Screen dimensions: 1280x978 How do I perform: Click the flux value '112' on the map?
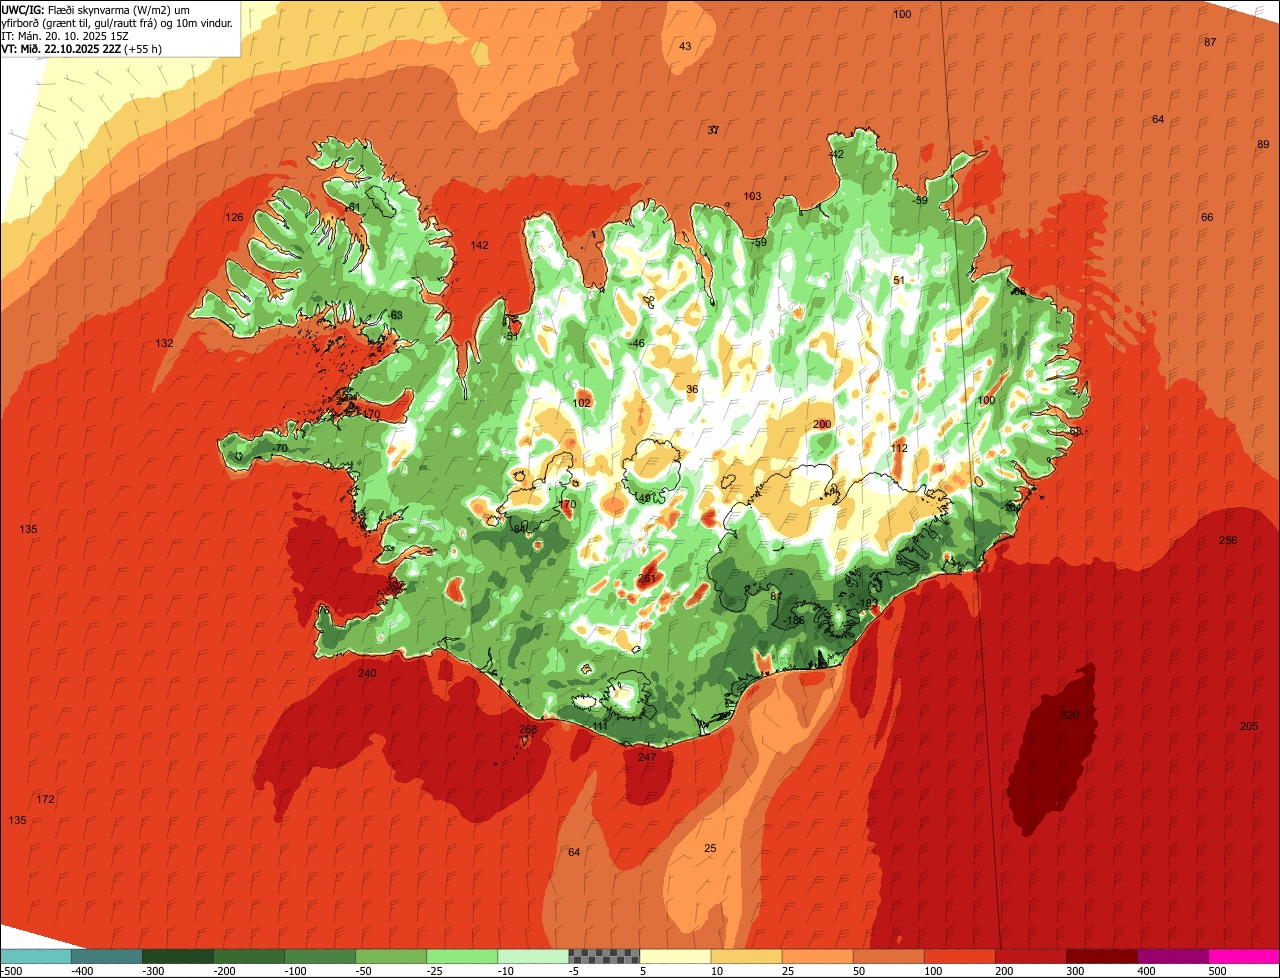click(x=899, y=448)
